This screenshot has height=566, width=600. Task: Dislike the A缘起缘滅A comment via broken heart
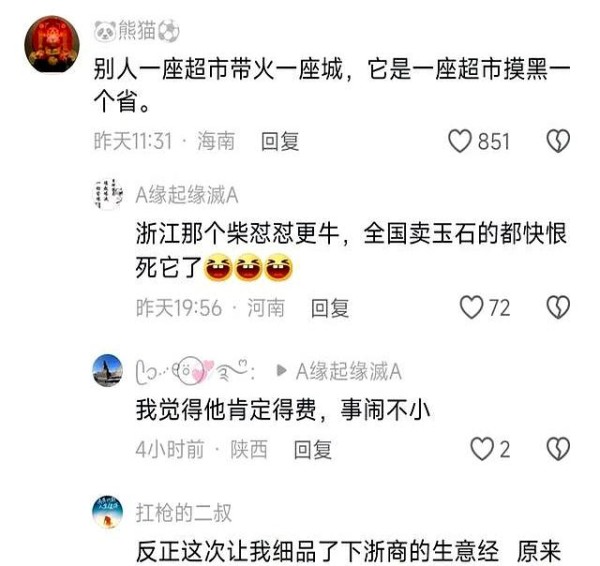(x=558, y=307)
